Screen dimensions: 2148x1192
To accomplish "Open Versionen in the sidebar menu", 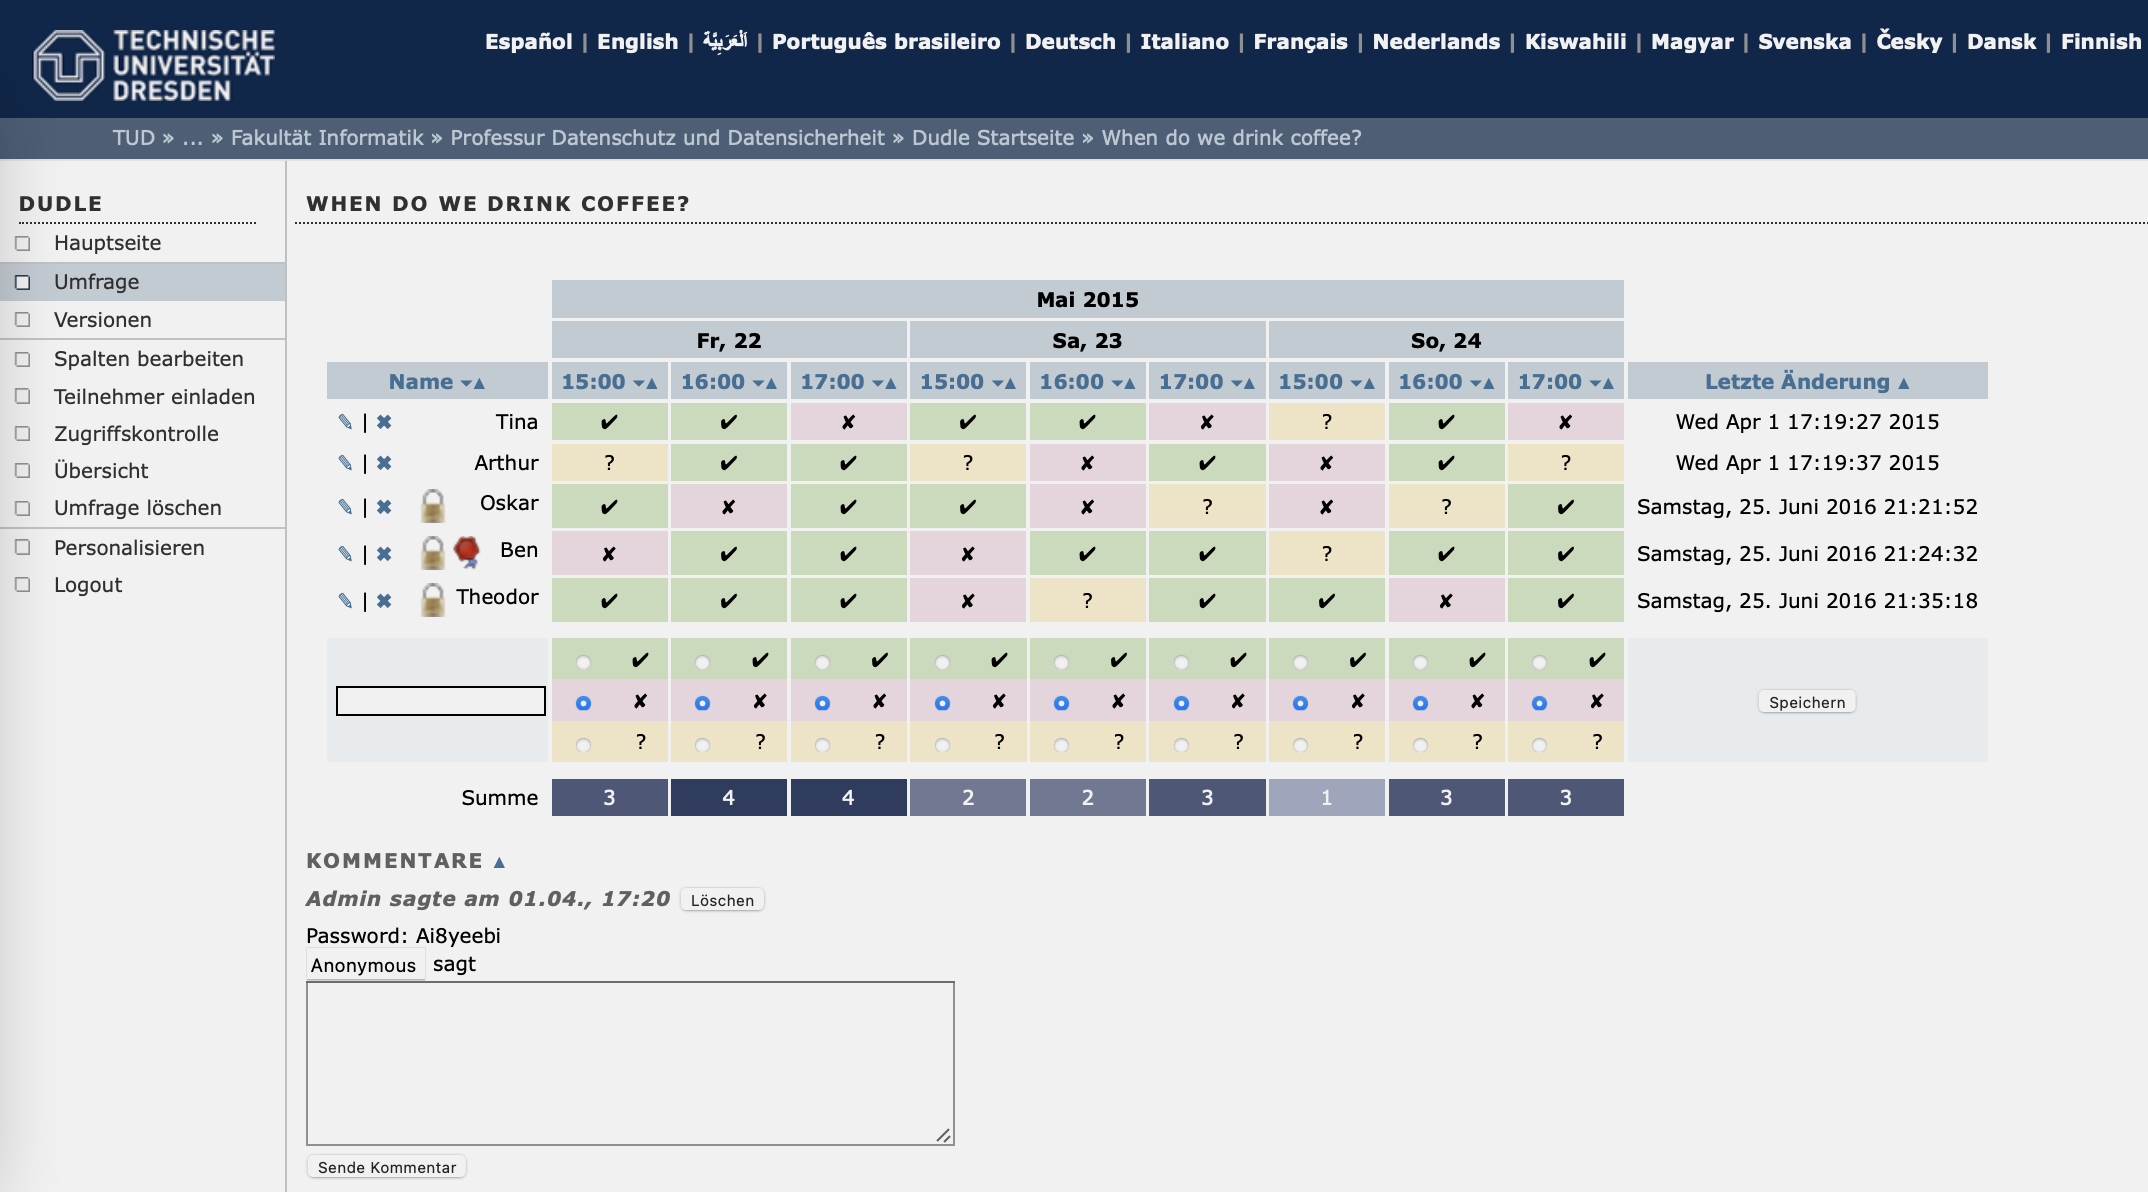I will point(102,320).
